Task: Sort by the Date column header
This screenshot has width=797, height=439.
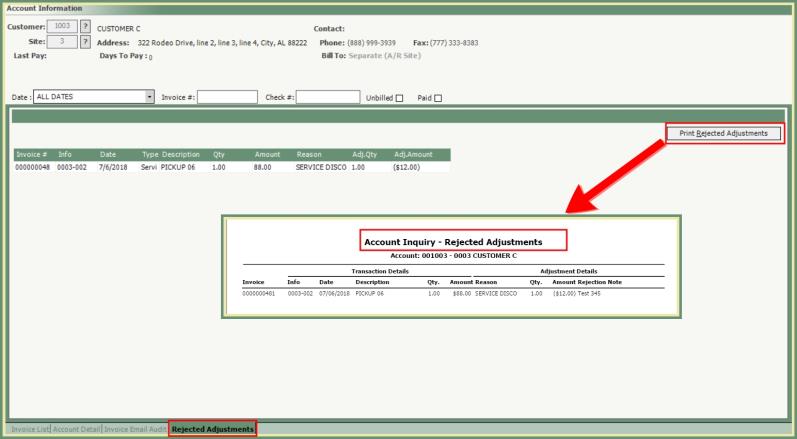Action: (x=108, y=154)
